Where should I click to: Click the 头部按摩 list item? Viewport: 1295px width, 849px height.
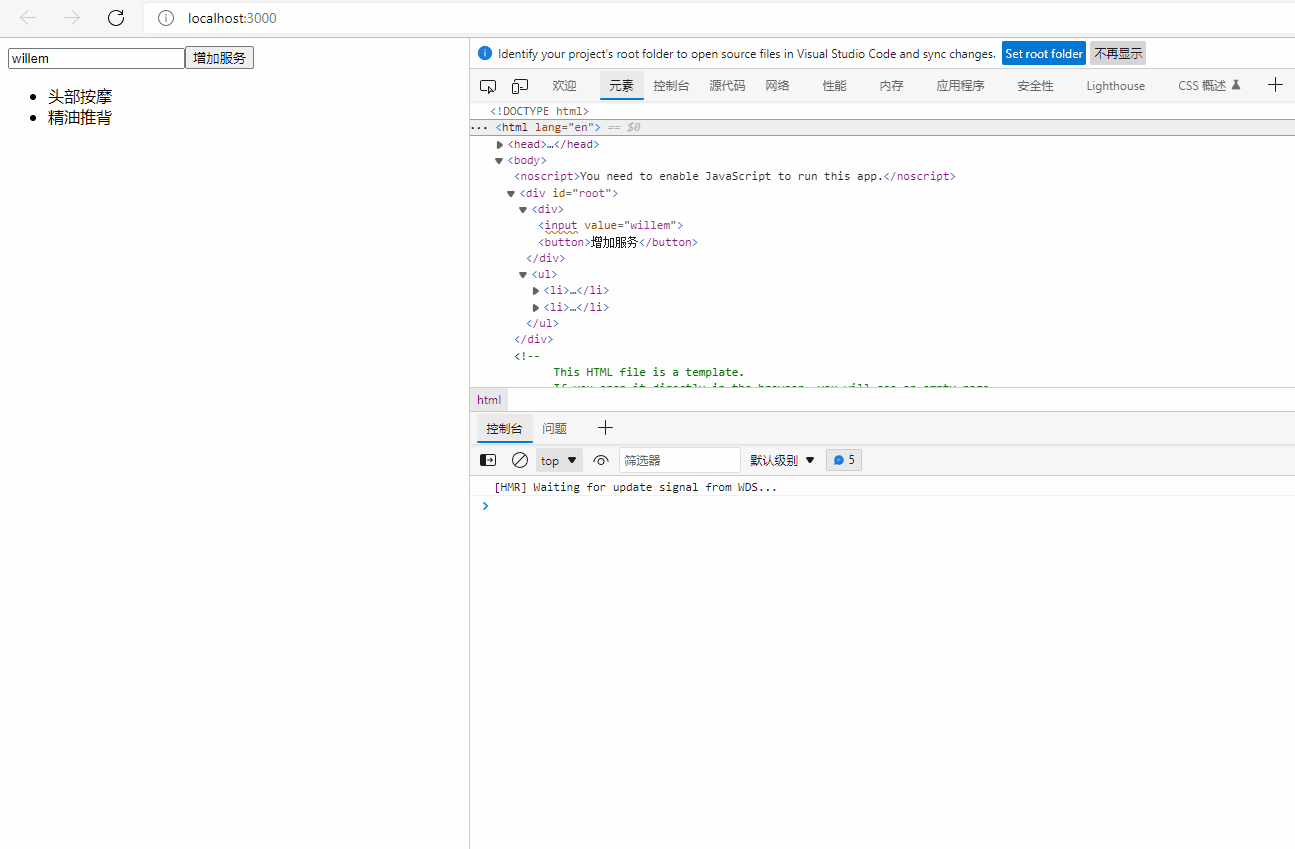(80, 97)
